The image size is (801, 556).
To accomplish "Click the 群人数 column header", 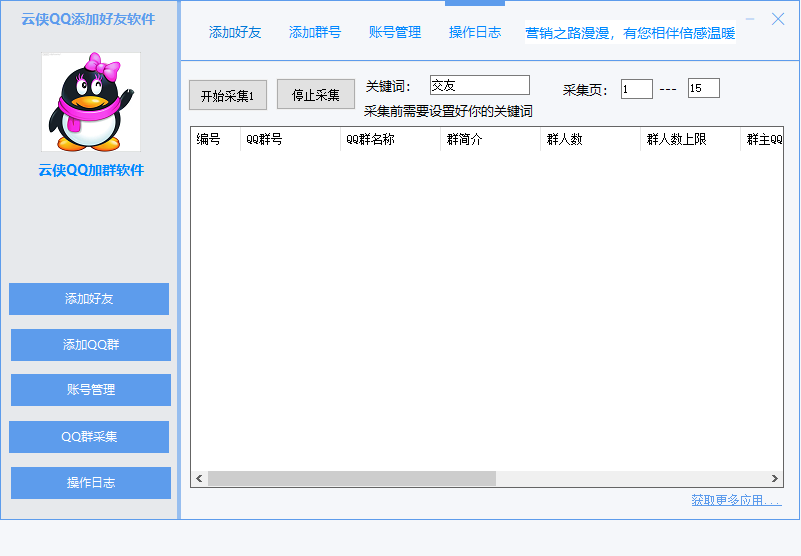I will pos(591,139).
